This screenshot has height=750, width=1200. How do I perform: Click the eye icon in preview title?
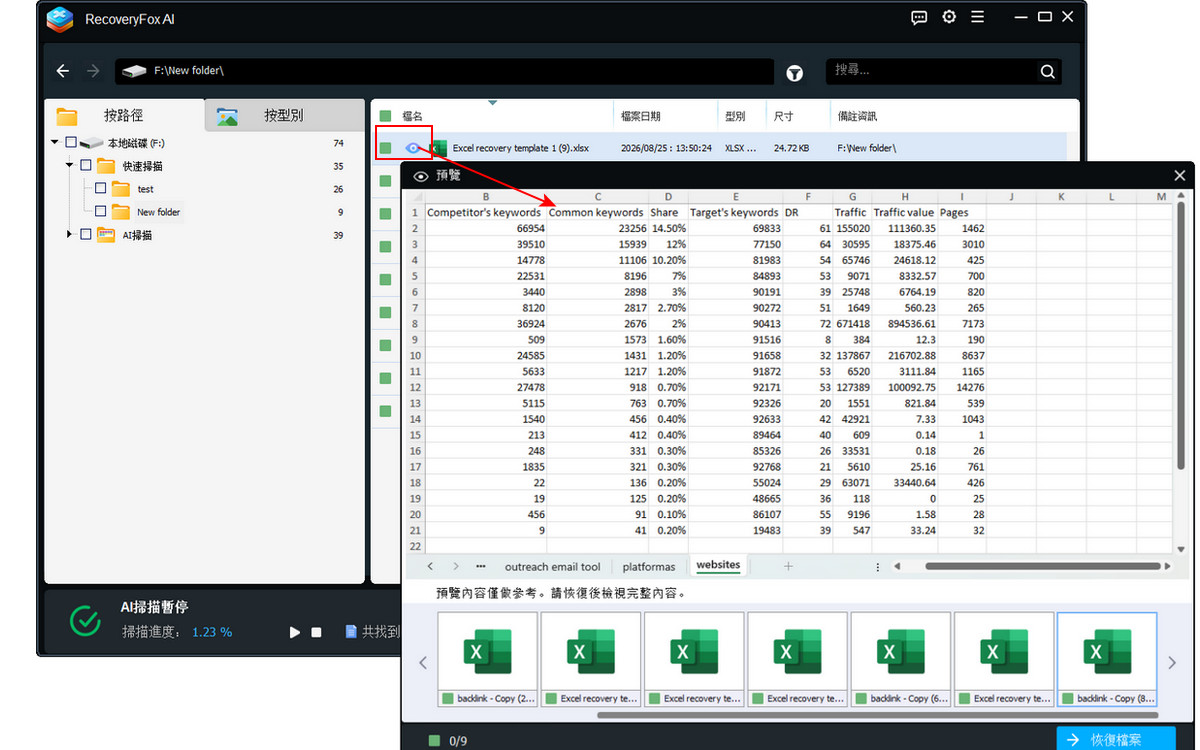coord(421,176)
